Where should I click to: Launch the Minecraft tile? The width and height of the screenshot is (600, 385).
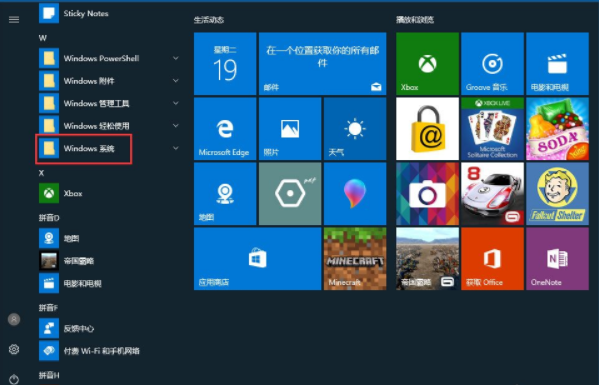tap(355, 259)
